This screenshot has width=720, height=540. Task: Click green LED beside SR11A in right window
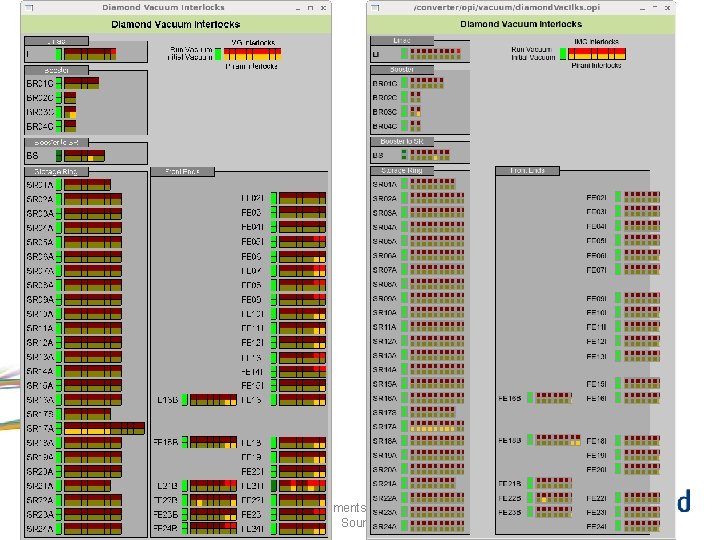click(404, 326)
